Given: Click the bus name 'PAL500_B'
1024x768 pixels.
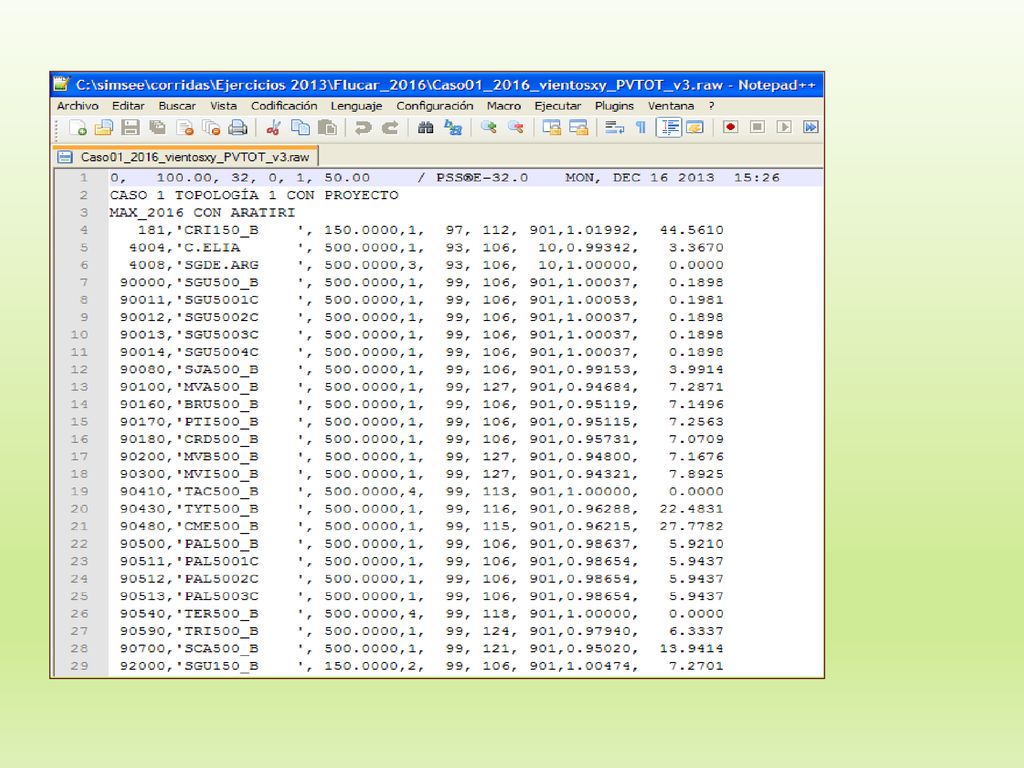Looking at the screenshot, I should (x=221, y=544).
